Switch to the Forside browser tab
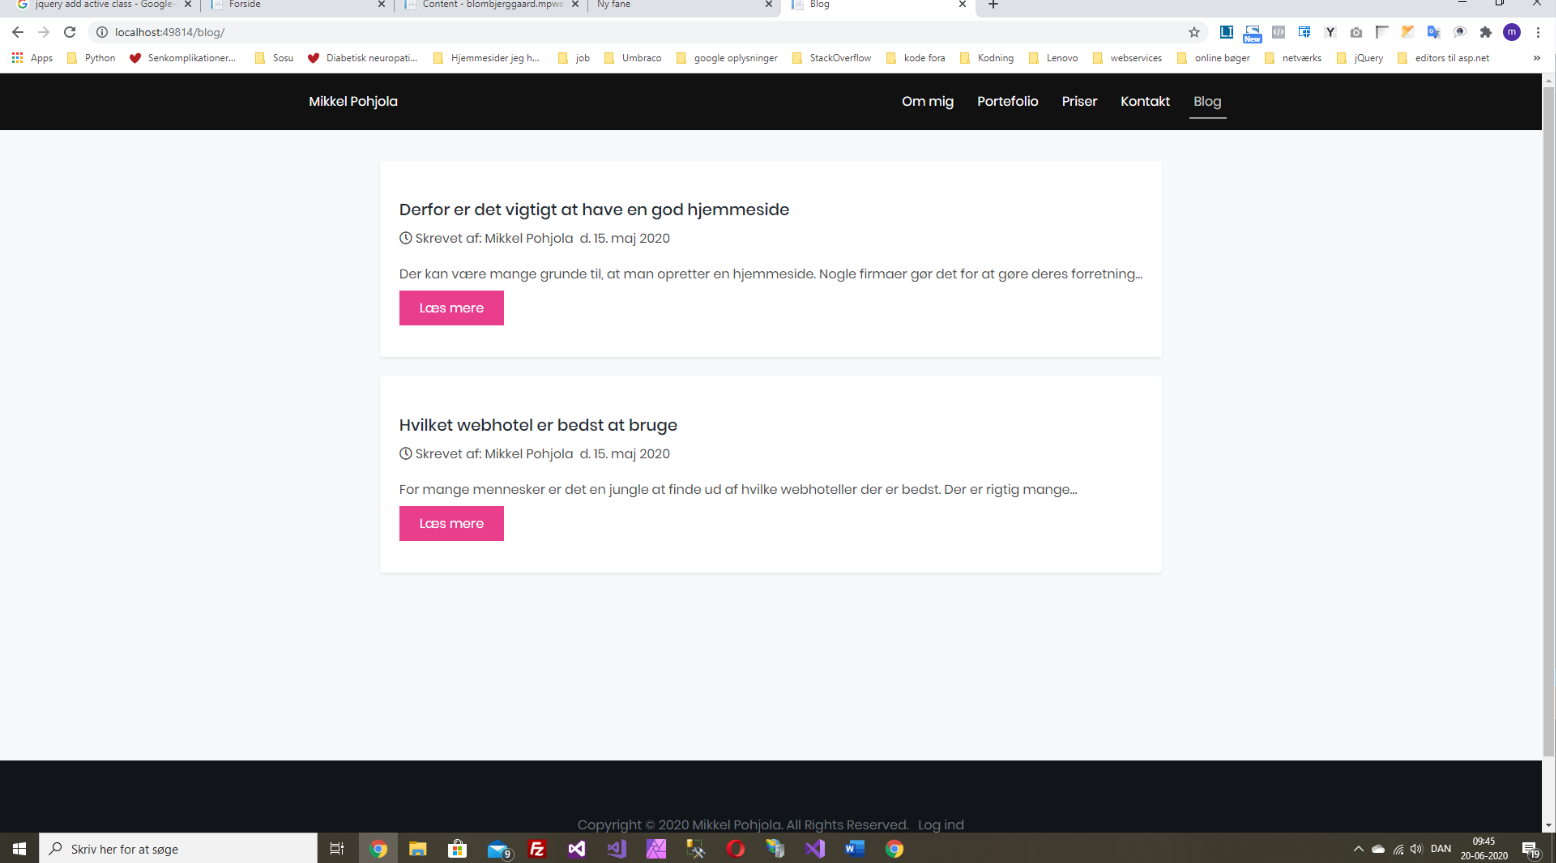 (x=295, y=5)
